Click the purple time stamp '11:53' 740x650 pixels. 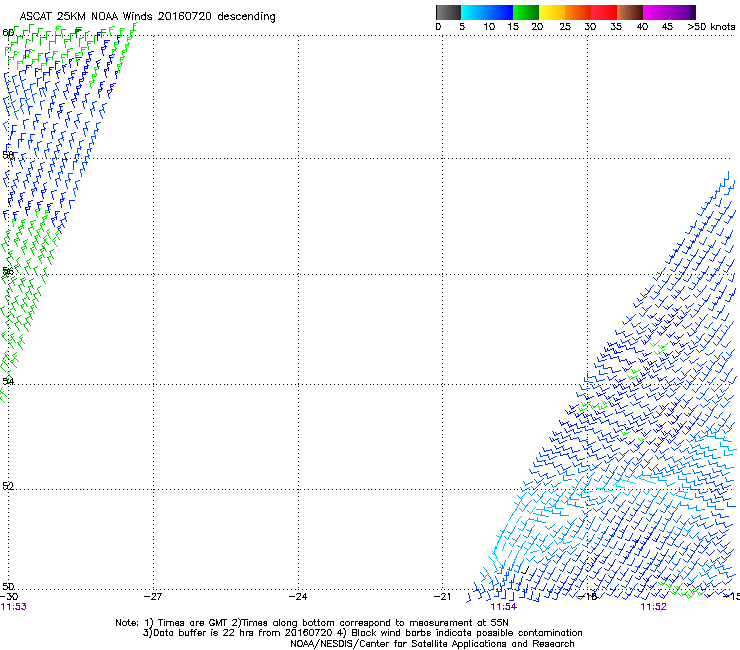tap(13, 607)
